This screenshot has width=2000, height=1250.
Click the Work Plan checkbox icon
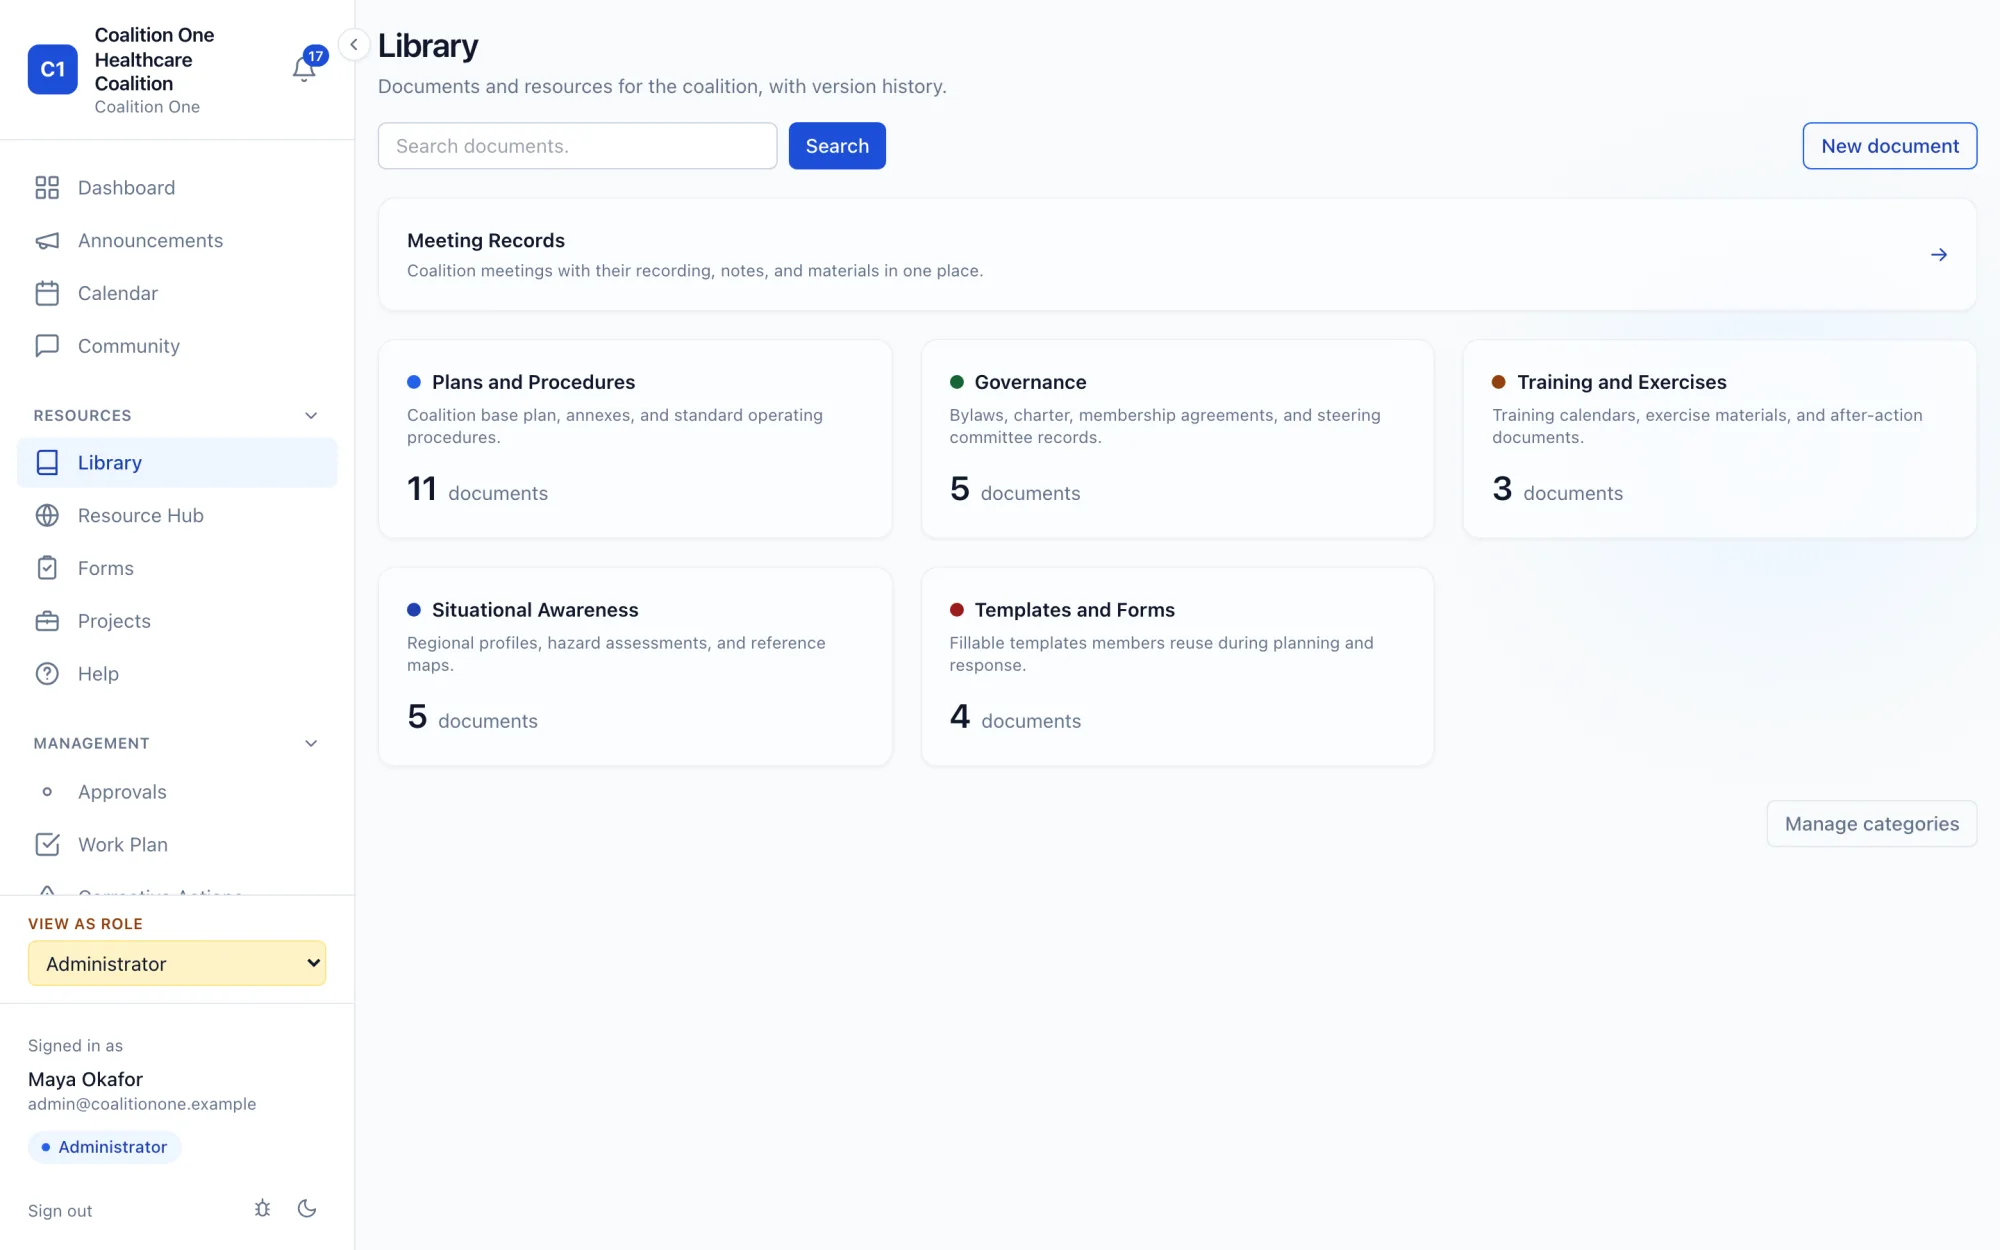point(47,845)
